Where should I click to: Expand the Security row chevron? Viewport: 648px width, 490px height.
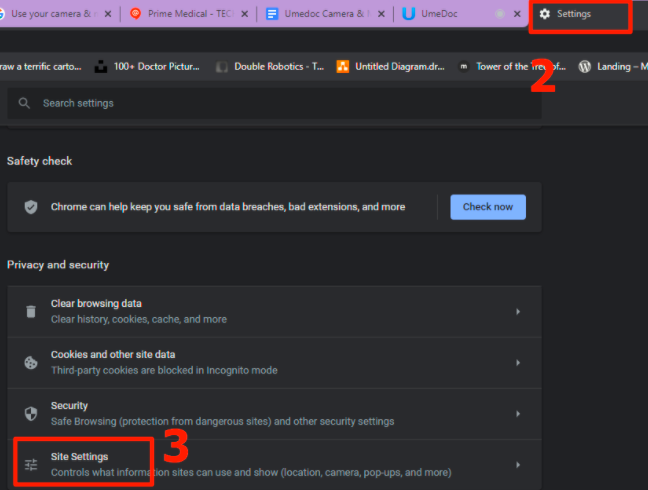point(518,414)
